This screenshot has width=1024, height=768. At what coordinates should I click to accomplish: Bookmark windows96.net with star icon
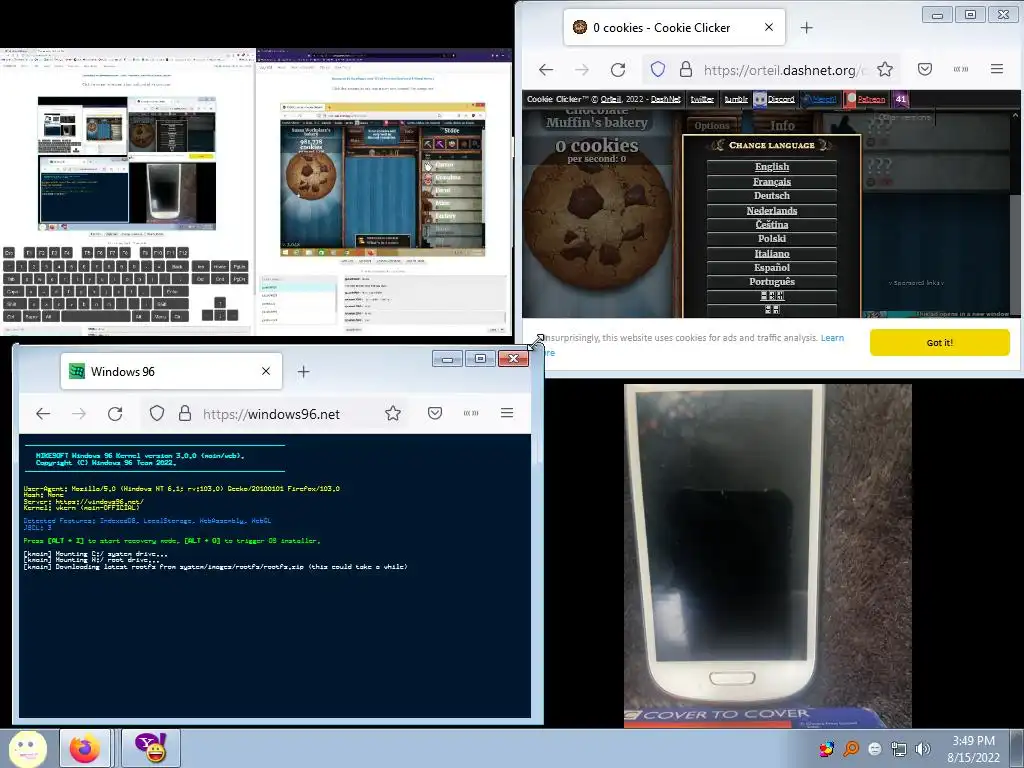click(x=392, y=413)
